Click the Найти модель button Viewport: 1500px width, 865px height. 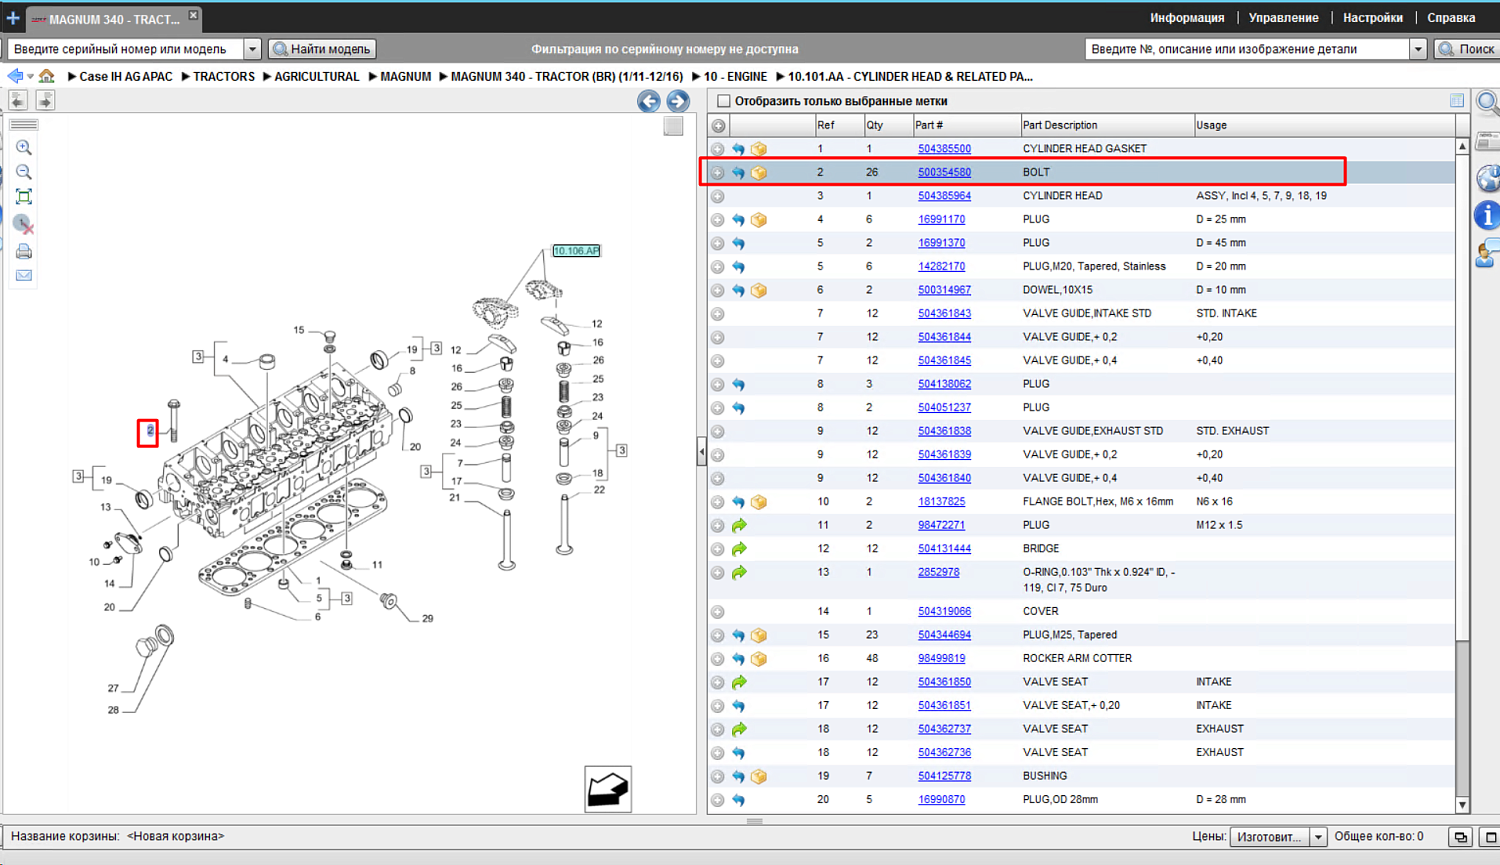[x=323, y=49]
